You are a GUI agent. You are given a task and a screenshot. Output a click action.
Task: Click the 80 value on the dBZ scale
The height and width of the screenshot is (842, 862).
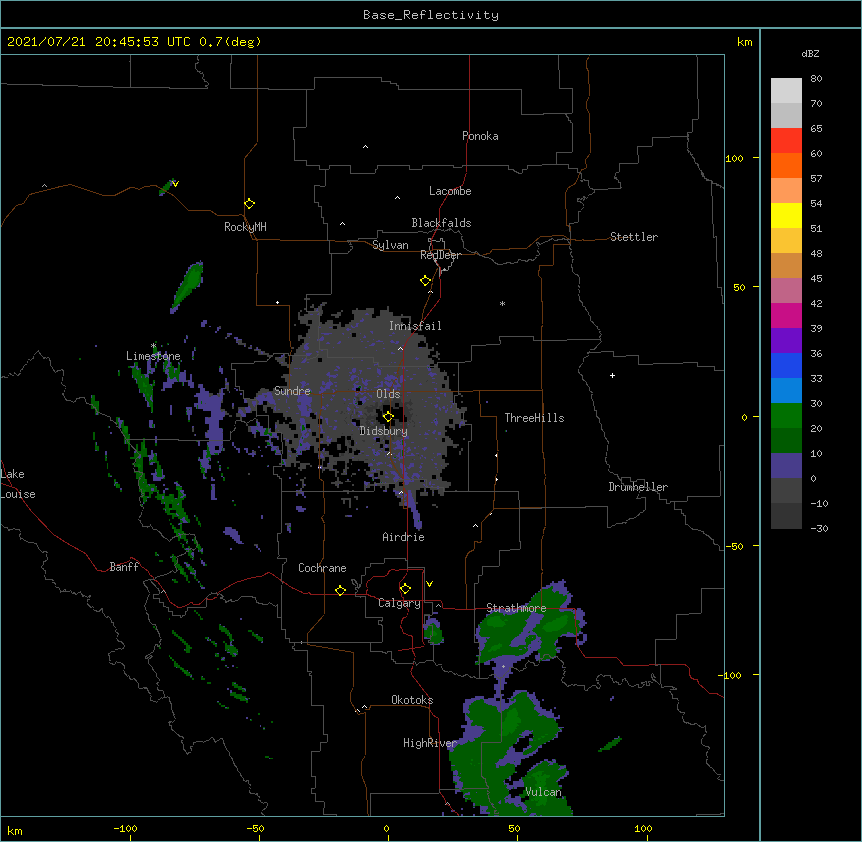click(816, 79)
